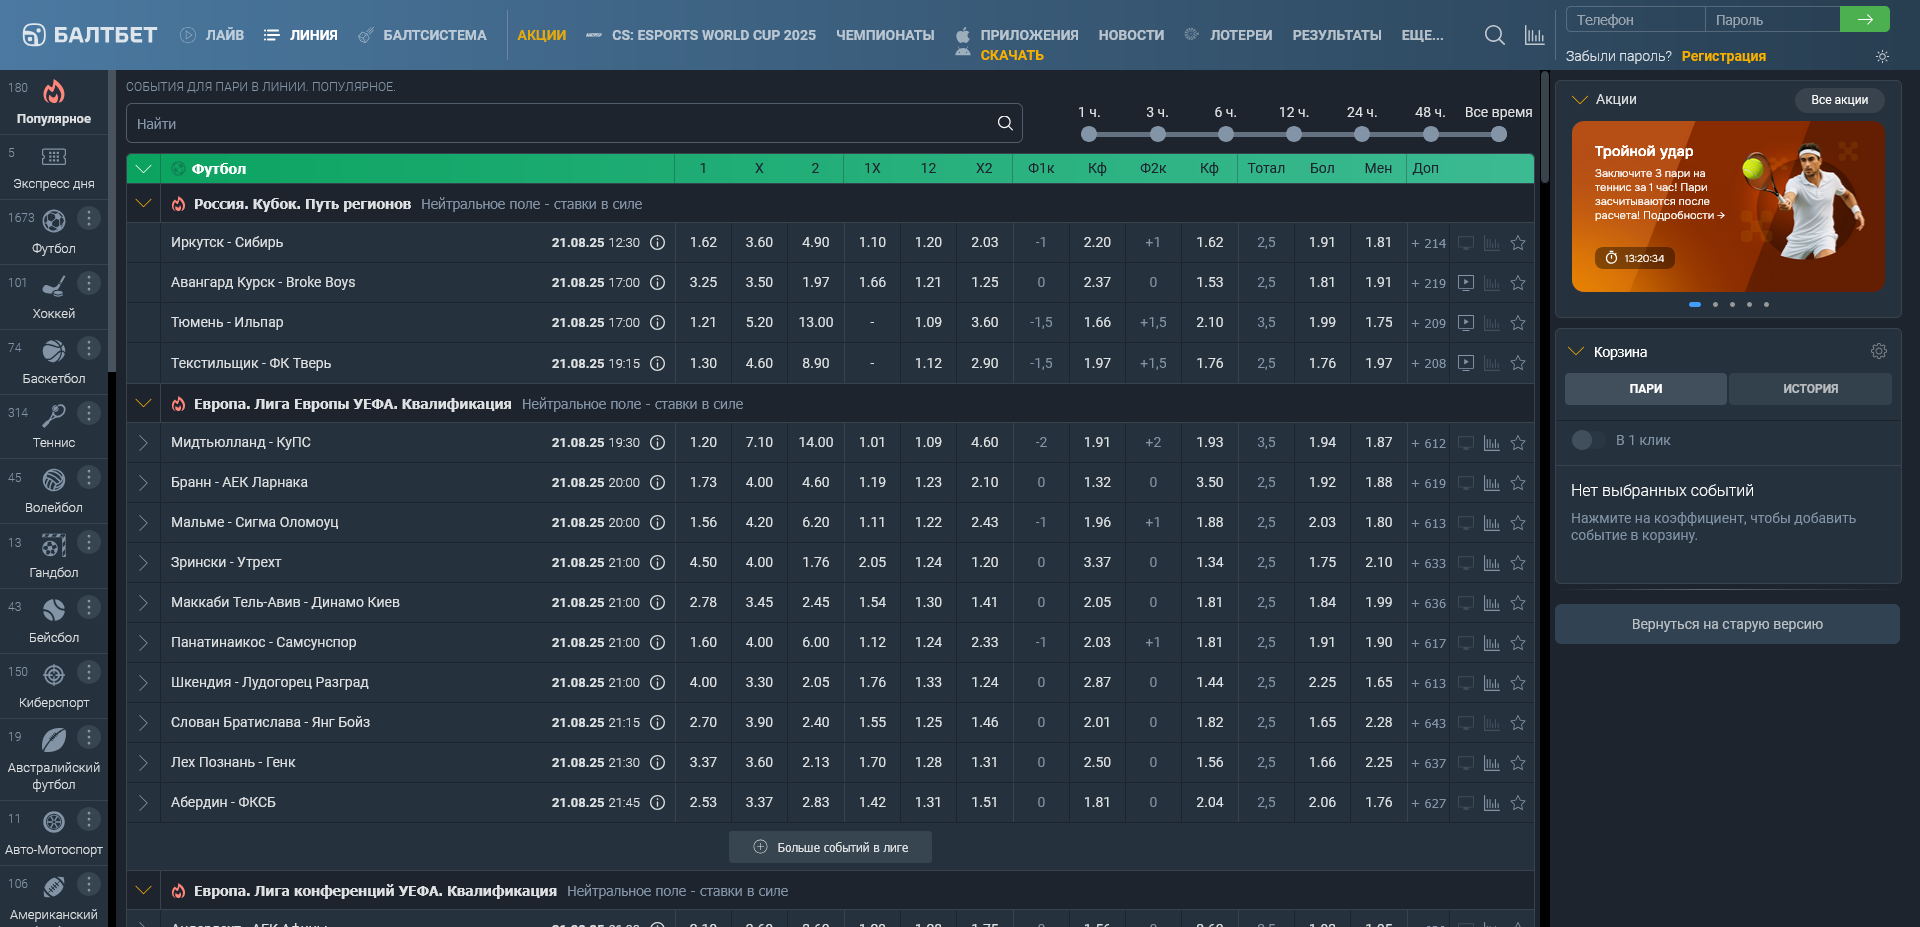Image resolution: width=1920 pixels, height=927 pixels.
Task: Open info icon for Бранн - АЕК Ларнака
Action: pos(657,483)
